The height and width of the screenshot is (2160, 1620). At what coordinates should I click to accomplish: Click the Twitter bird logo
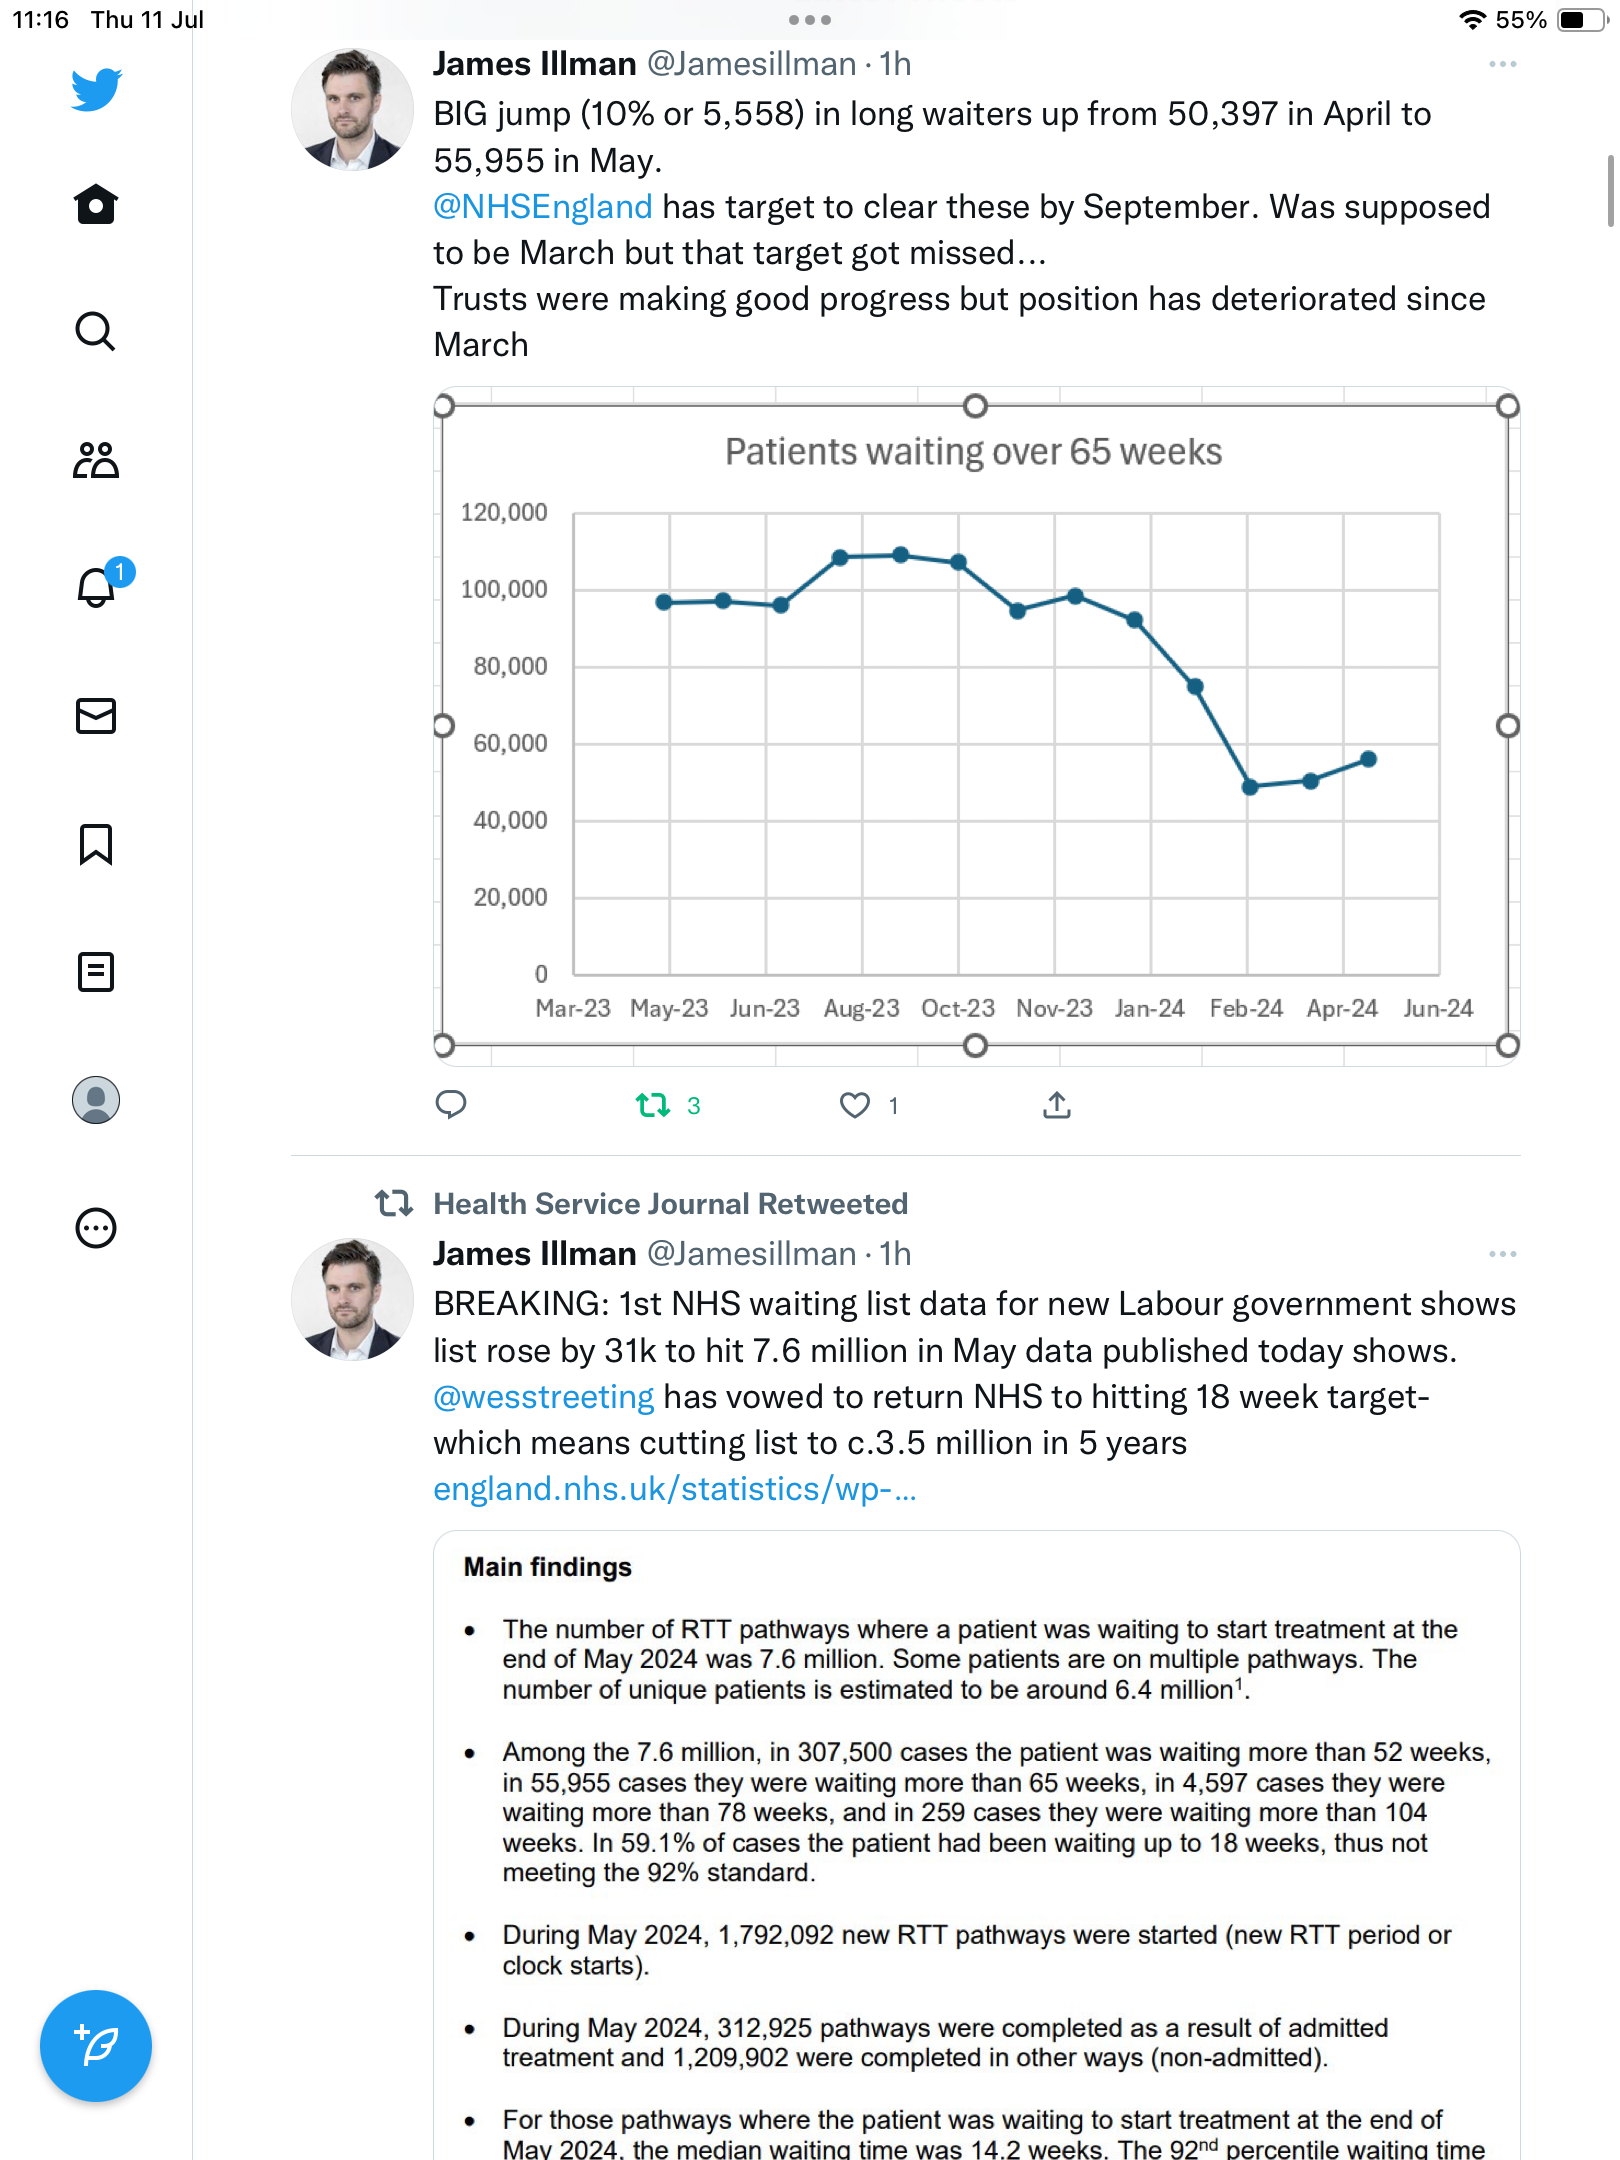(x=96, y=90)
